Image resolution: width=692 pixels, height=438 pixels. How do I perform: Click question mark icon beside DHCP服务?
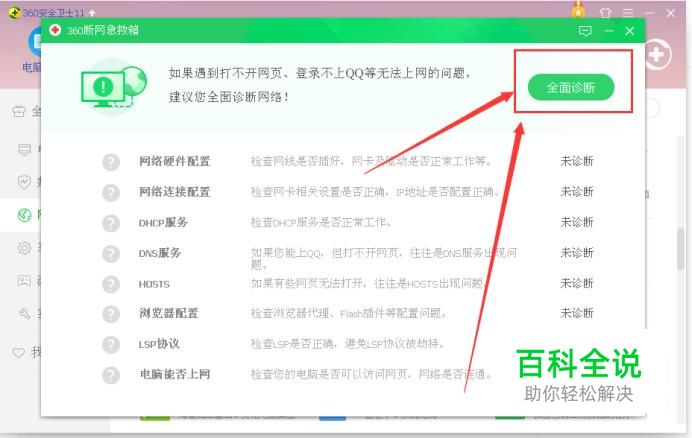tap(111, 223)
